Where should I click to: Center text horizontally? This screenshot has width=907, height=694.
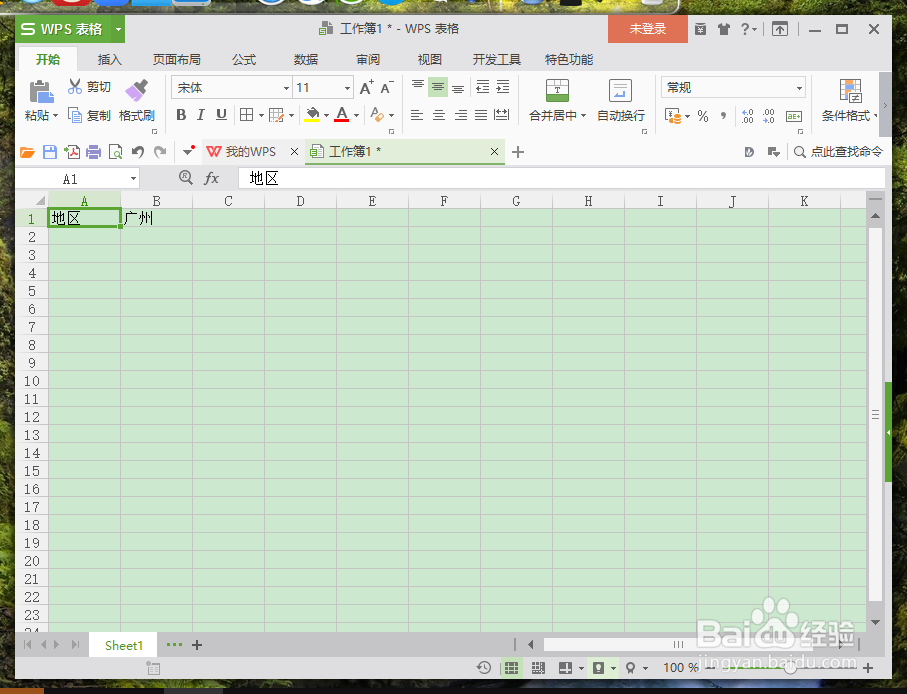click(439, 115)
